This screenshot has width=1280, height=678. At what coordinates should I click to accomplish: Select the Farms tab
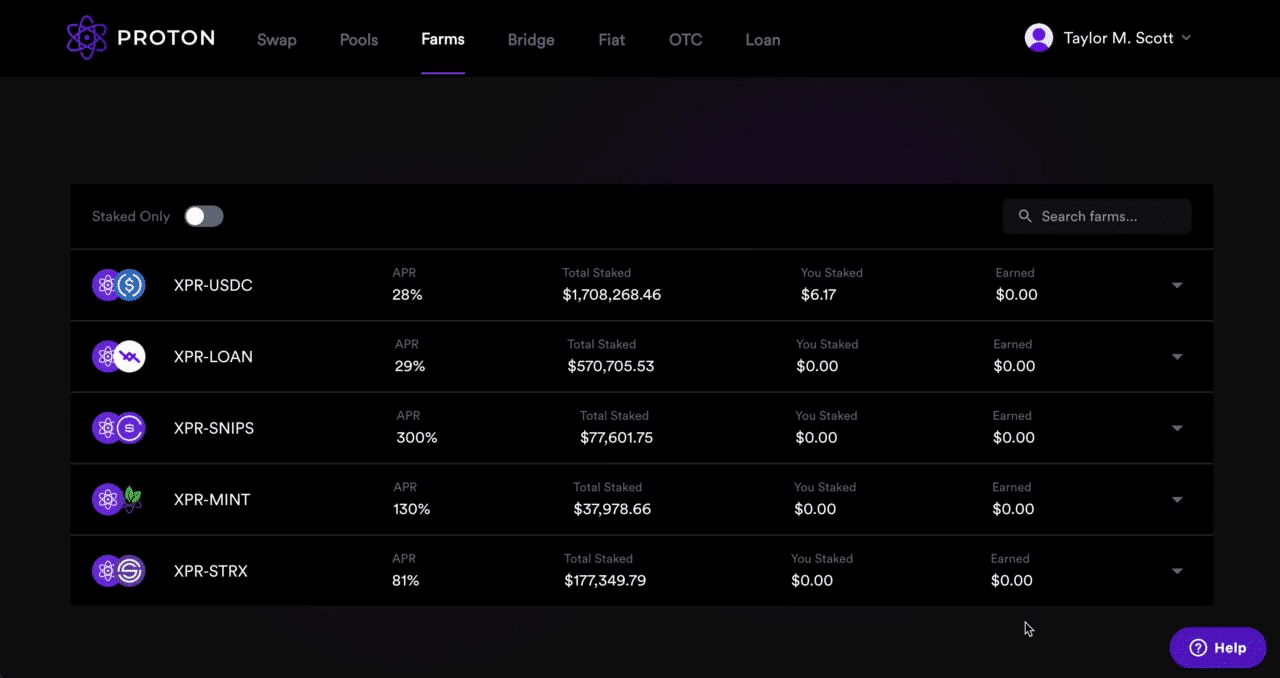(443, 40)
